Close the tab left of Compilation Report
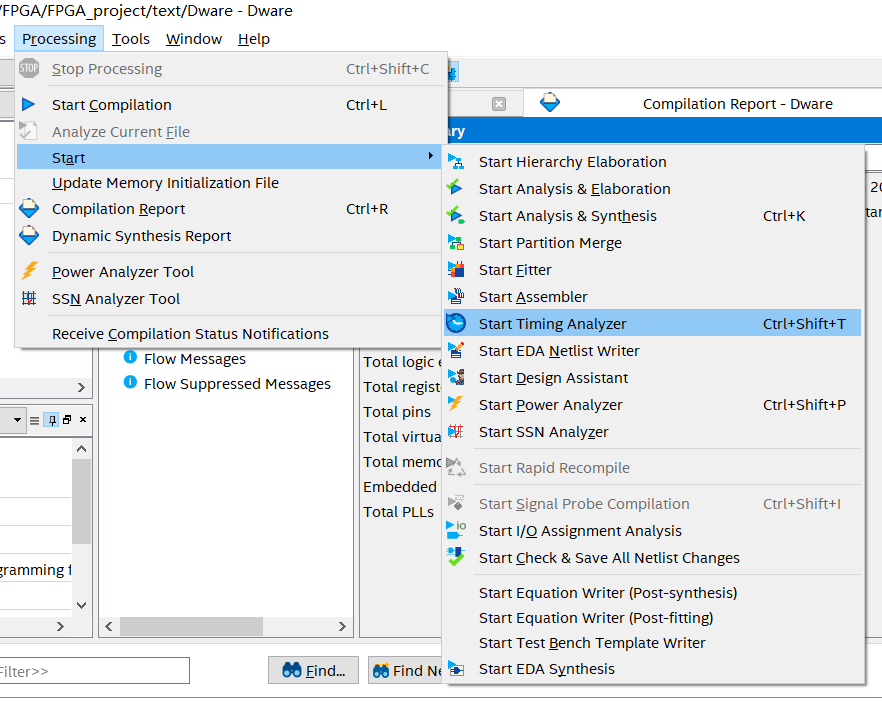The image size is (882, 701). 499,104
